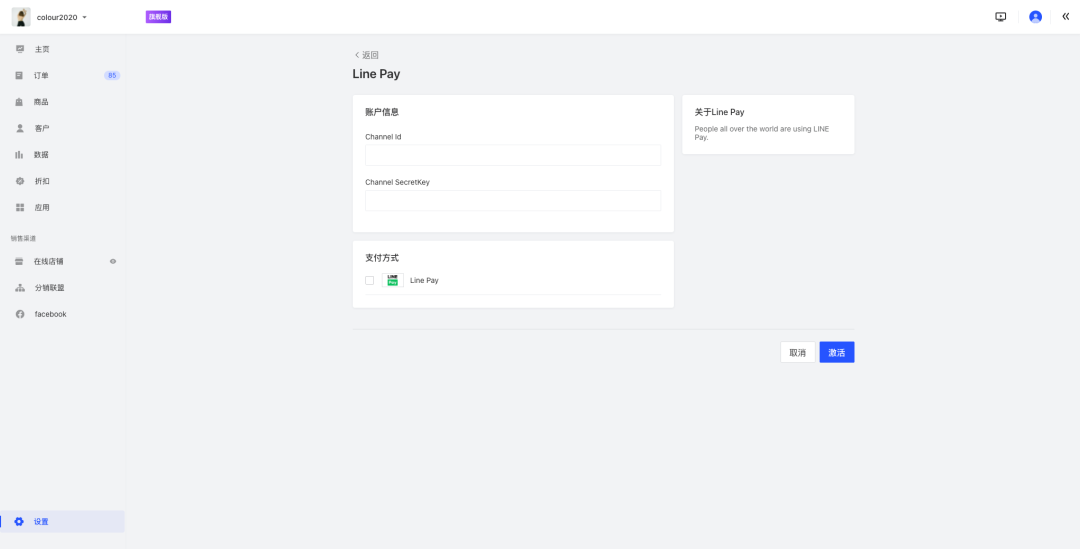Collapse panel with the double chevron icon

click(x=1066, y=17)
